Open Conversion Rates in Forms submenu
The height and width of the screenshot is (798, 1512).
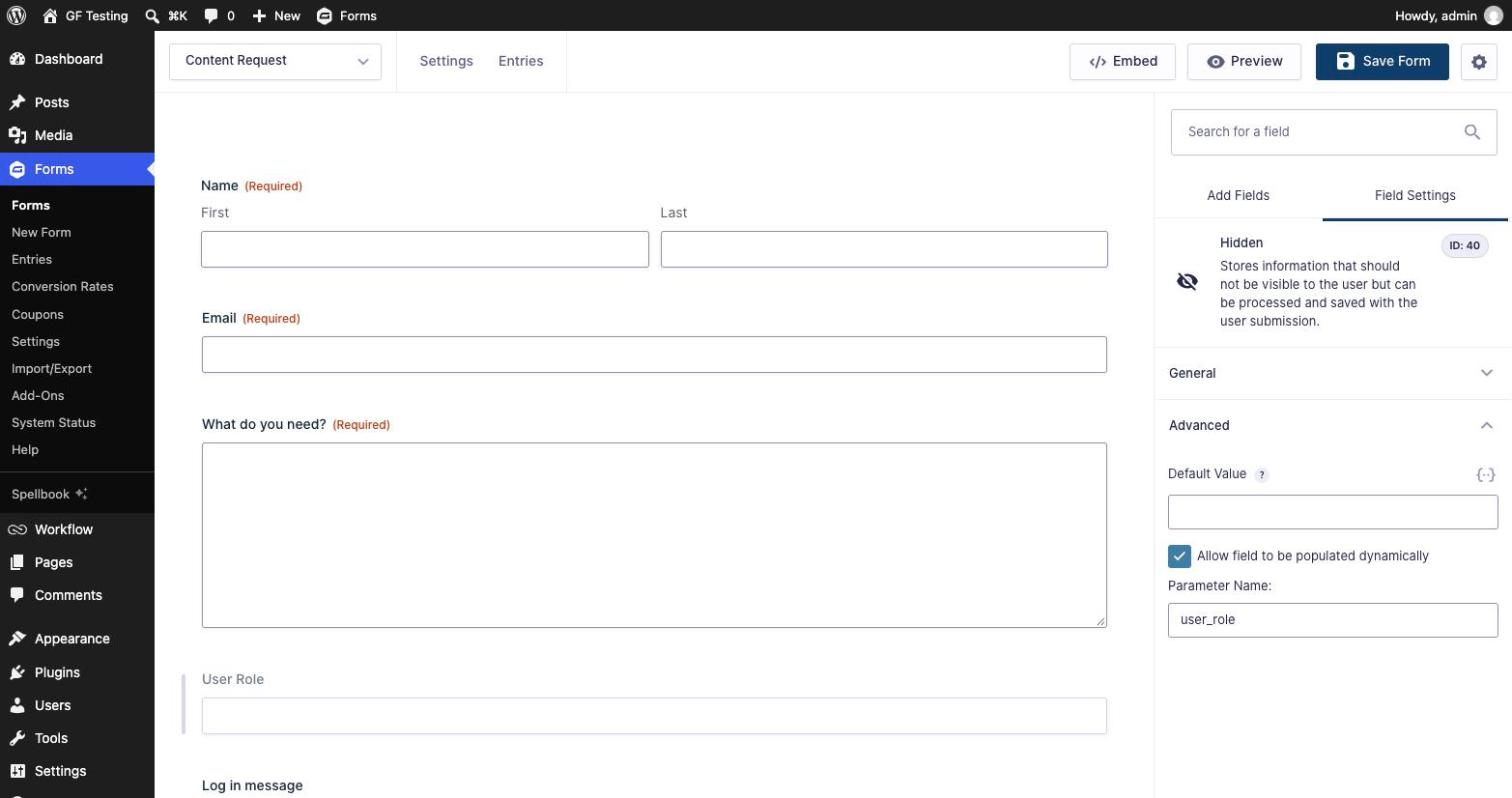pos(63,287)
